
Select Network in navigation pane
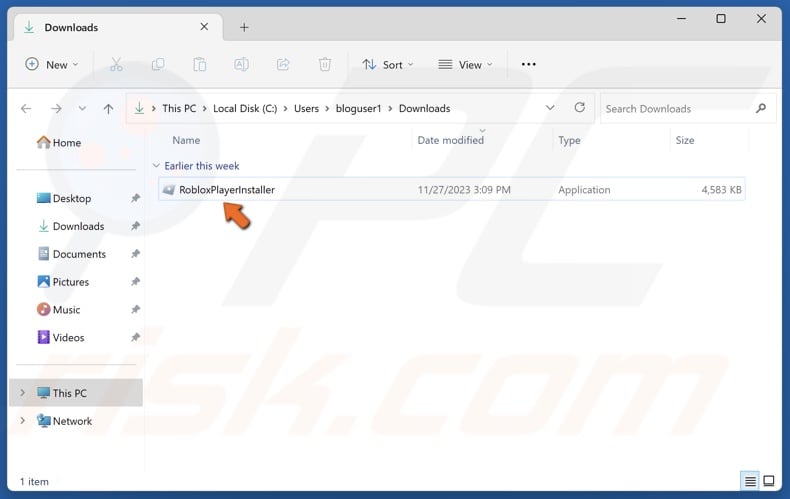[x=64, y=420]
